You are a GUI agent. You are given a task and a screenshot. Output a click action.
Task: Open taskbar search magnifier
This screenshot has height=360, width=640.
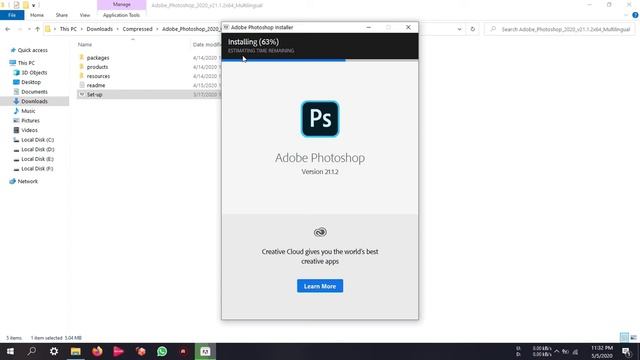[x=32, y=351]
